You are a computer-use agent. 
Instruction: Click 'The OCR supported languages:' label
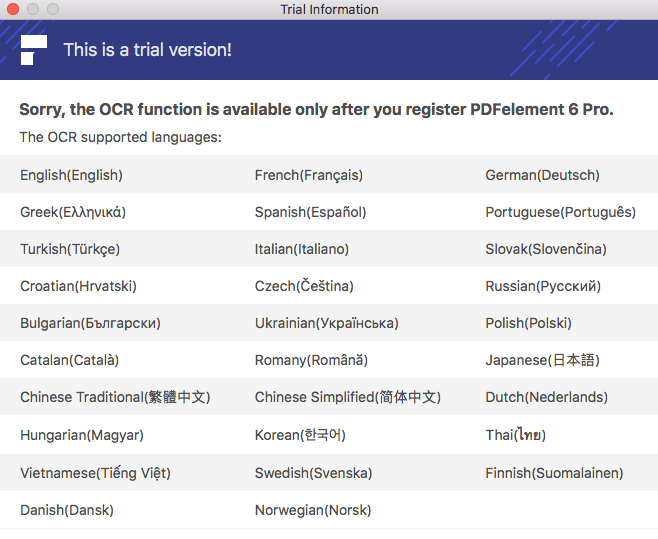click(120, 137)
